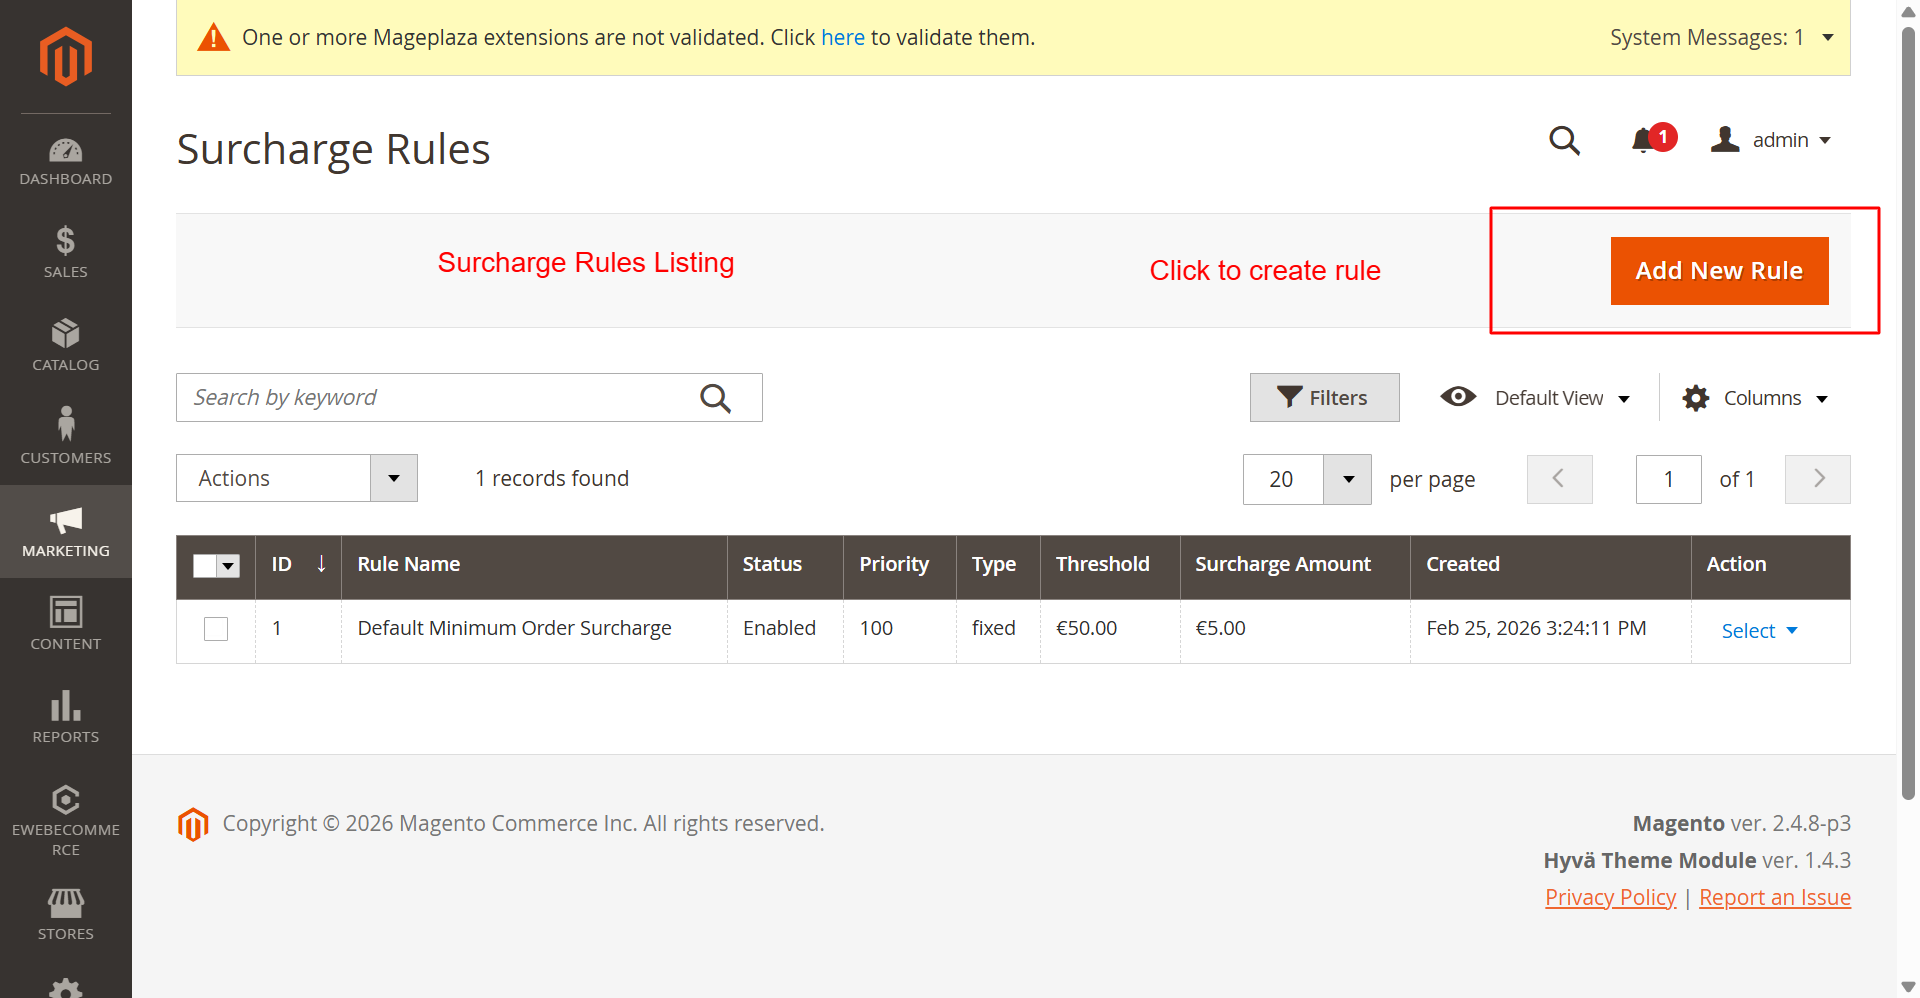1920x998 pixels.
Task: Toggle the select-all checkbox in table header
Action: [x=205, y=566]
